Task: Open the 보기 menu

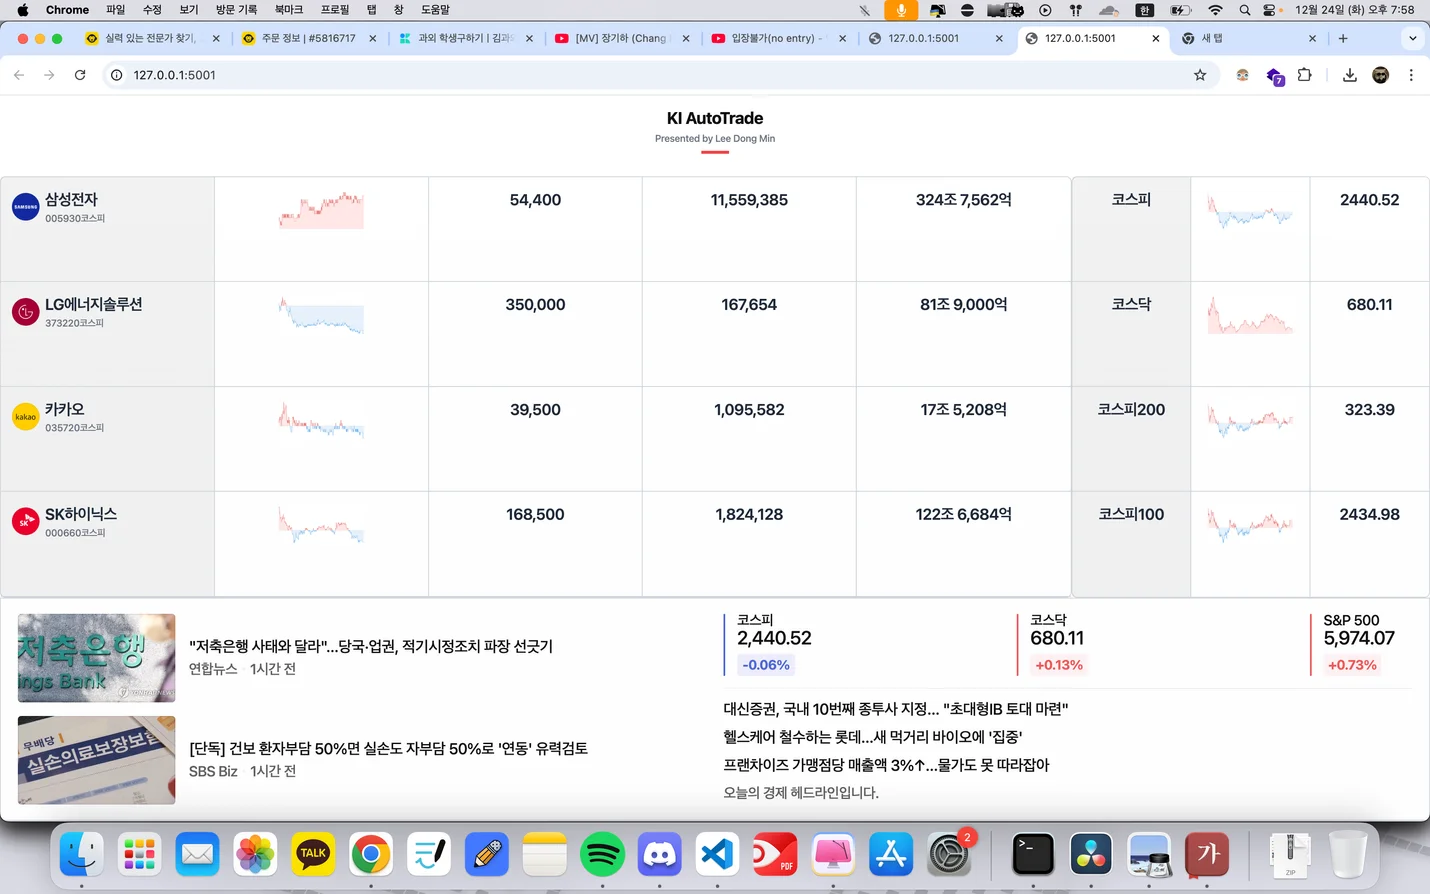Action: pos(189,10)
